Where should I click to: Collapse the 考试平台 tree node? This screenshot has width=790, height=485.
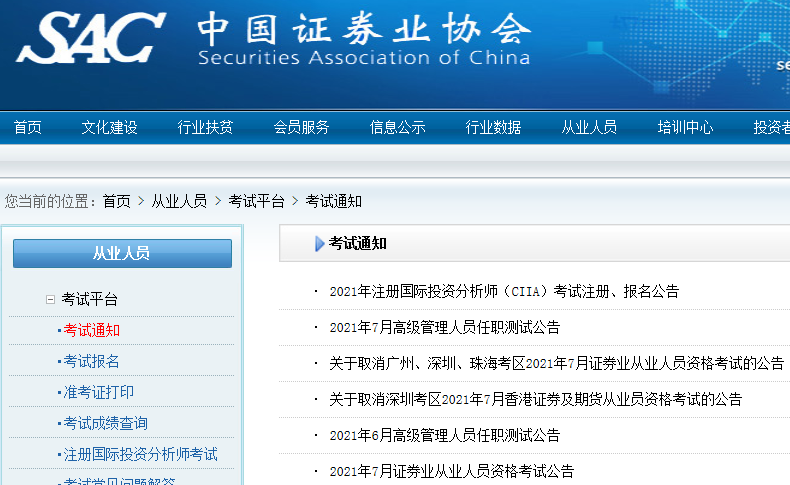(x=50, y=299)
